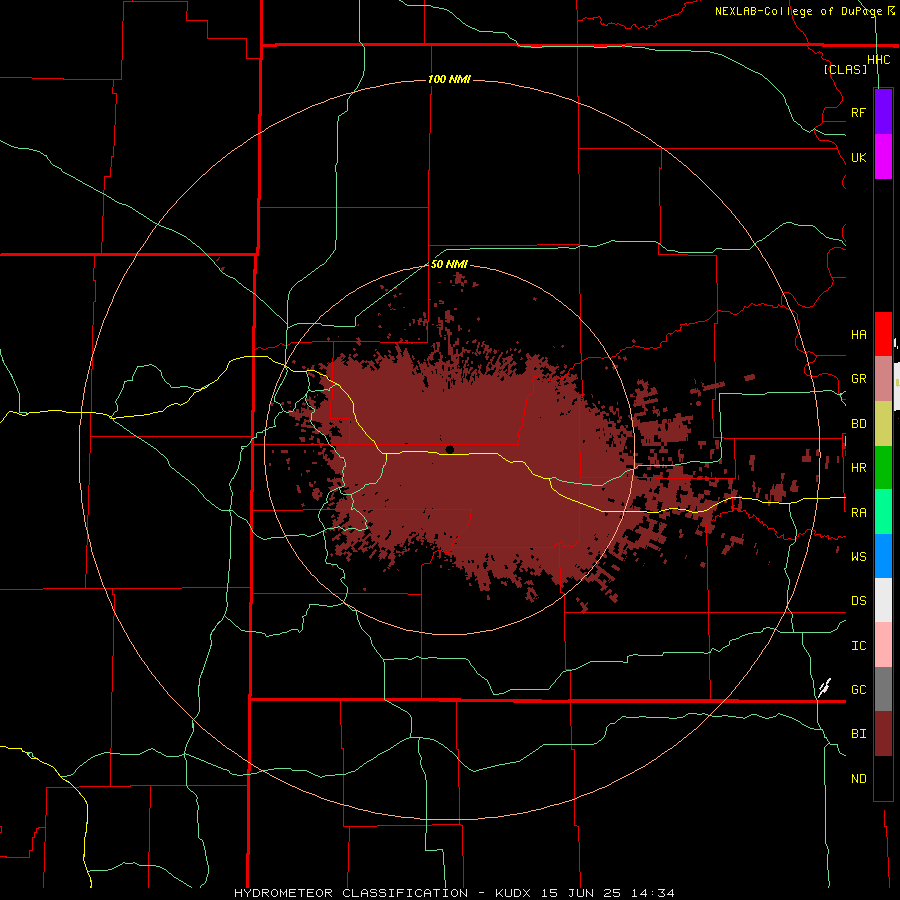Viewport: 900px width, 900px height.
Task: Click the "RF" legend label
Action: (858, 112)
